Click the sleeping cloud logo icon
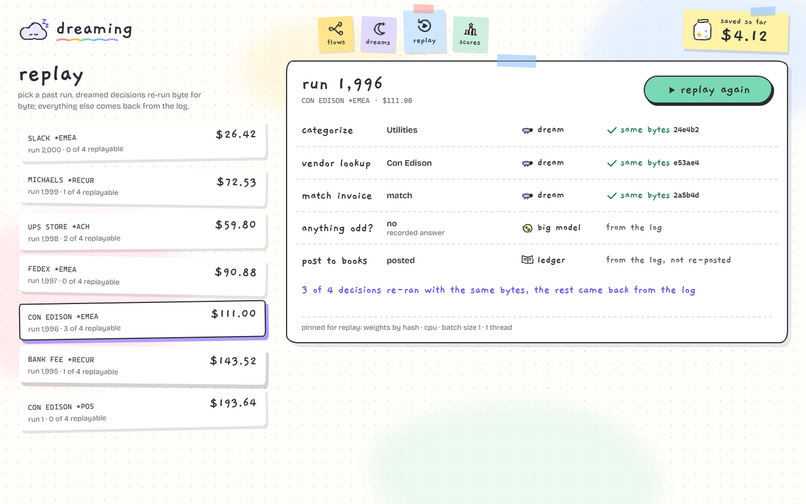The height and width of the screenshot is (504, 806). point(34,30)
